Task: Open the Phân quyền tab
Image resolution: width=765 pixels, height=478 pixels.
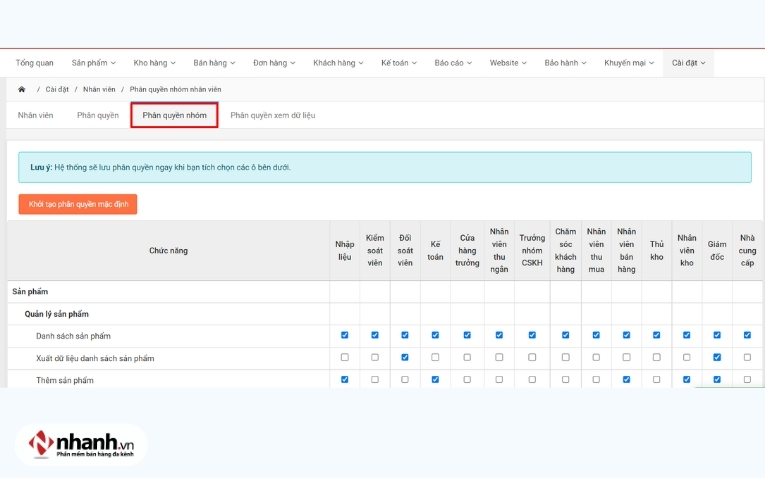Action: [x=98, y=115]
